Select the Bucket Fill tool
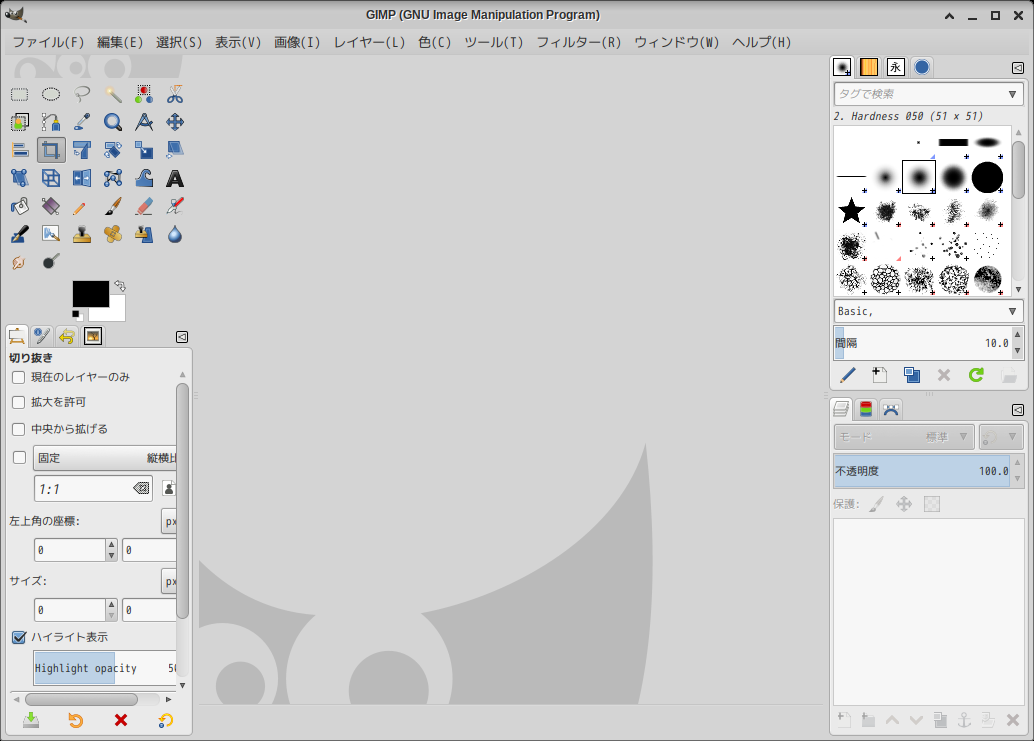 tap(20, 206)
